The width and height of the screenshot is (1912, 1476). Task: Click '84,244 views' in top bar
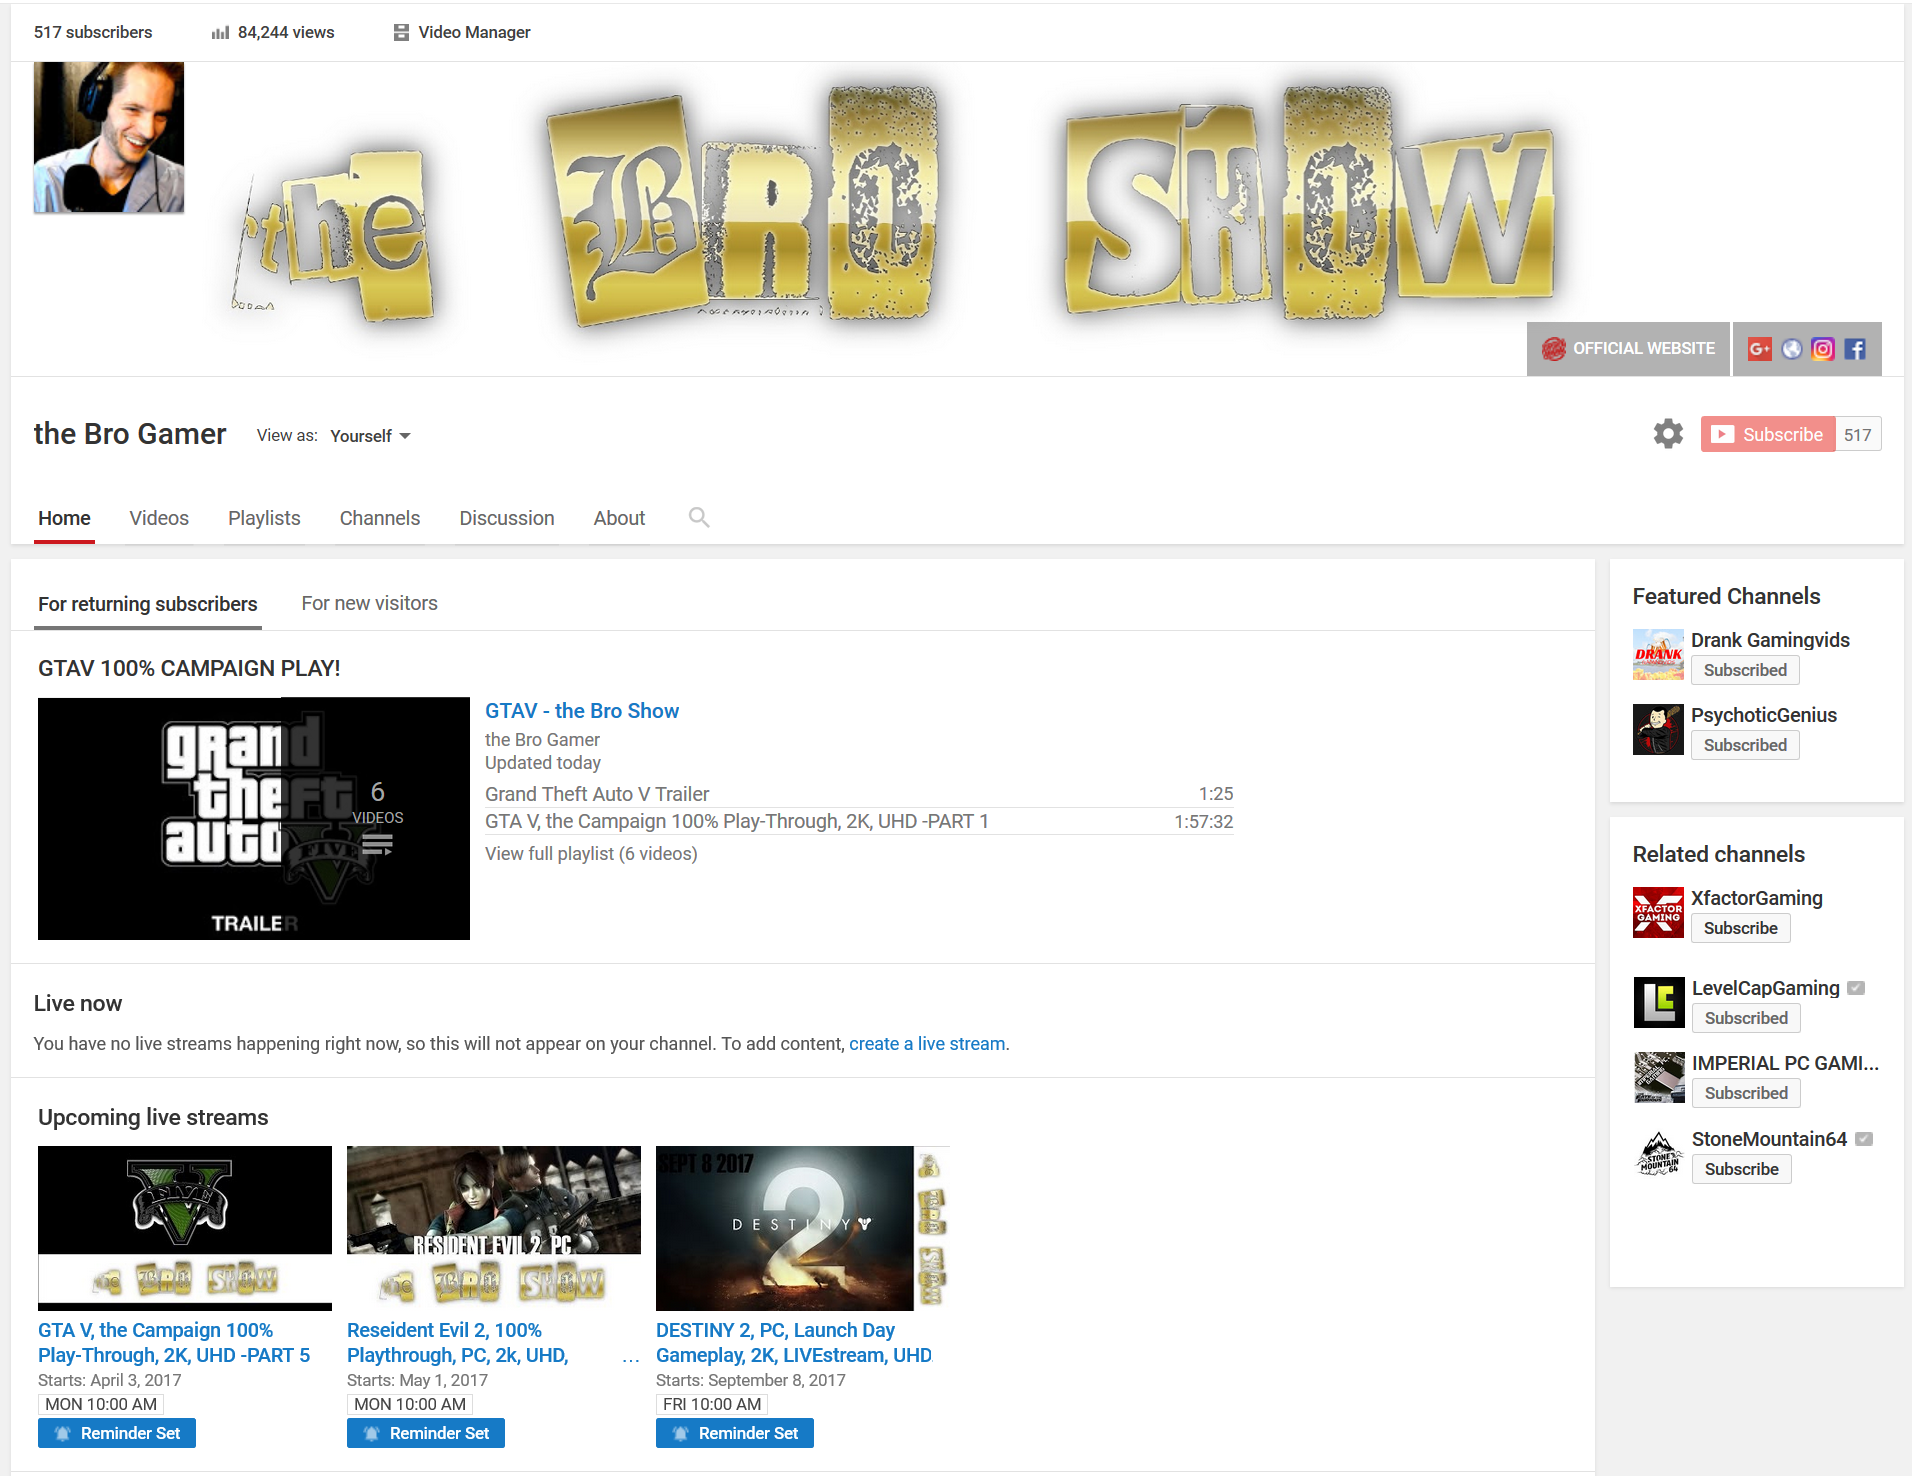[x=286, y=32]
